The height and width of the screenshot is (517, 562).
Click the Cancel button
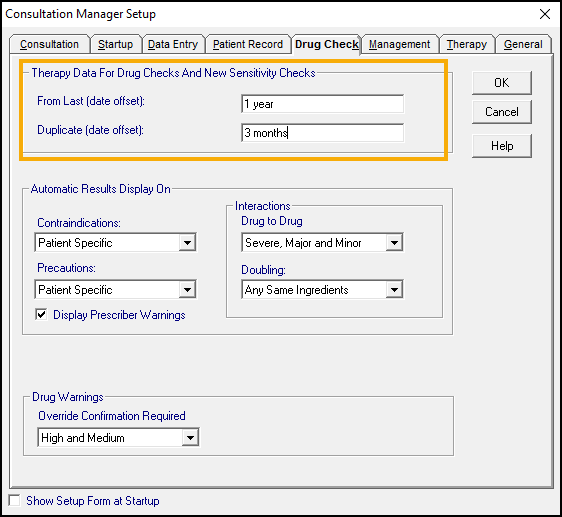tap(501, 112)
